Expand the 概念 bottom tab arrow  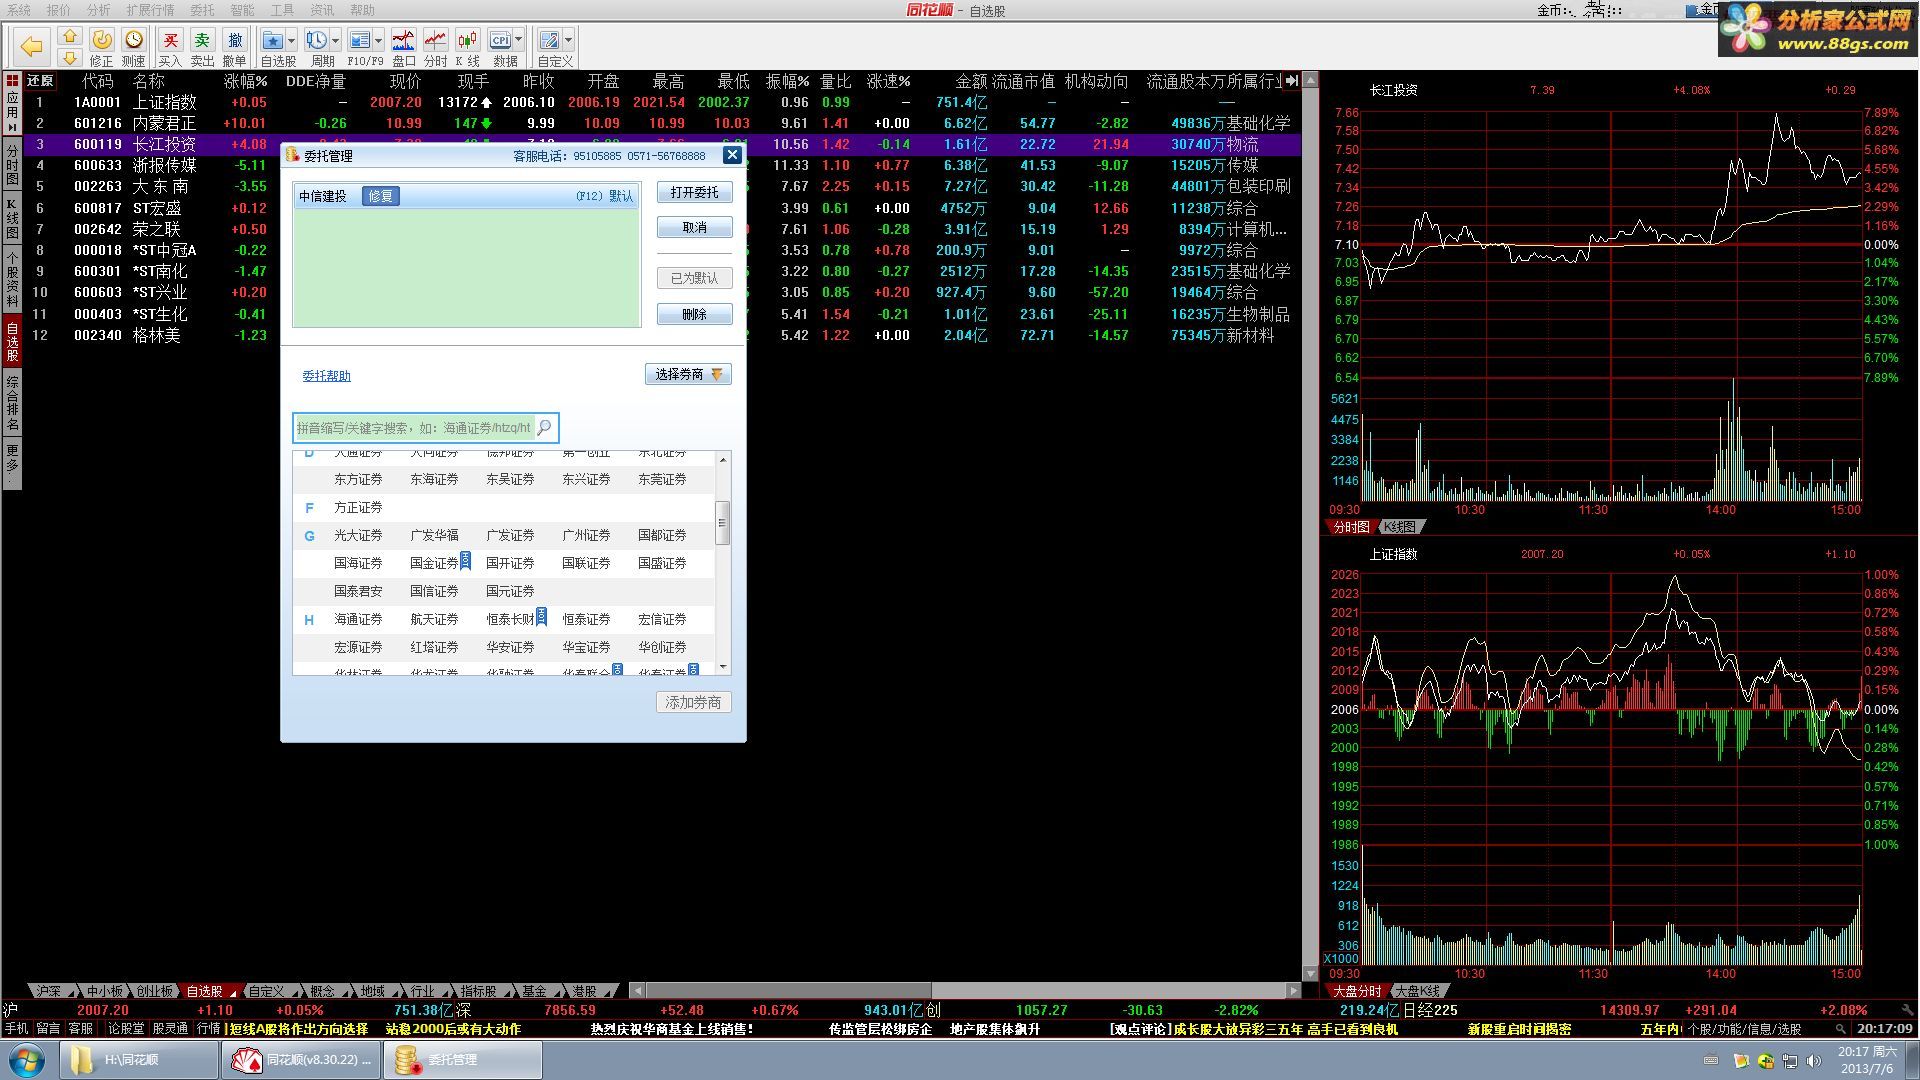(344, 992)
